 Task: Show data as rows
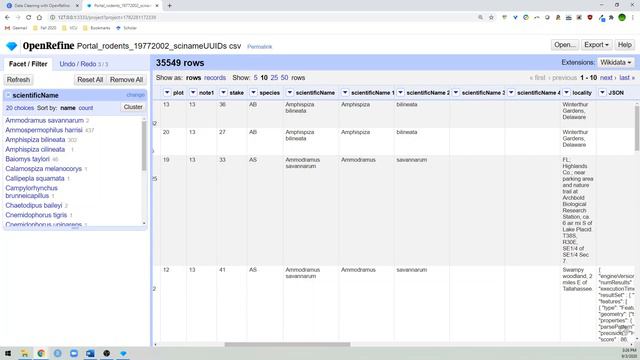(x=193, y=78)
